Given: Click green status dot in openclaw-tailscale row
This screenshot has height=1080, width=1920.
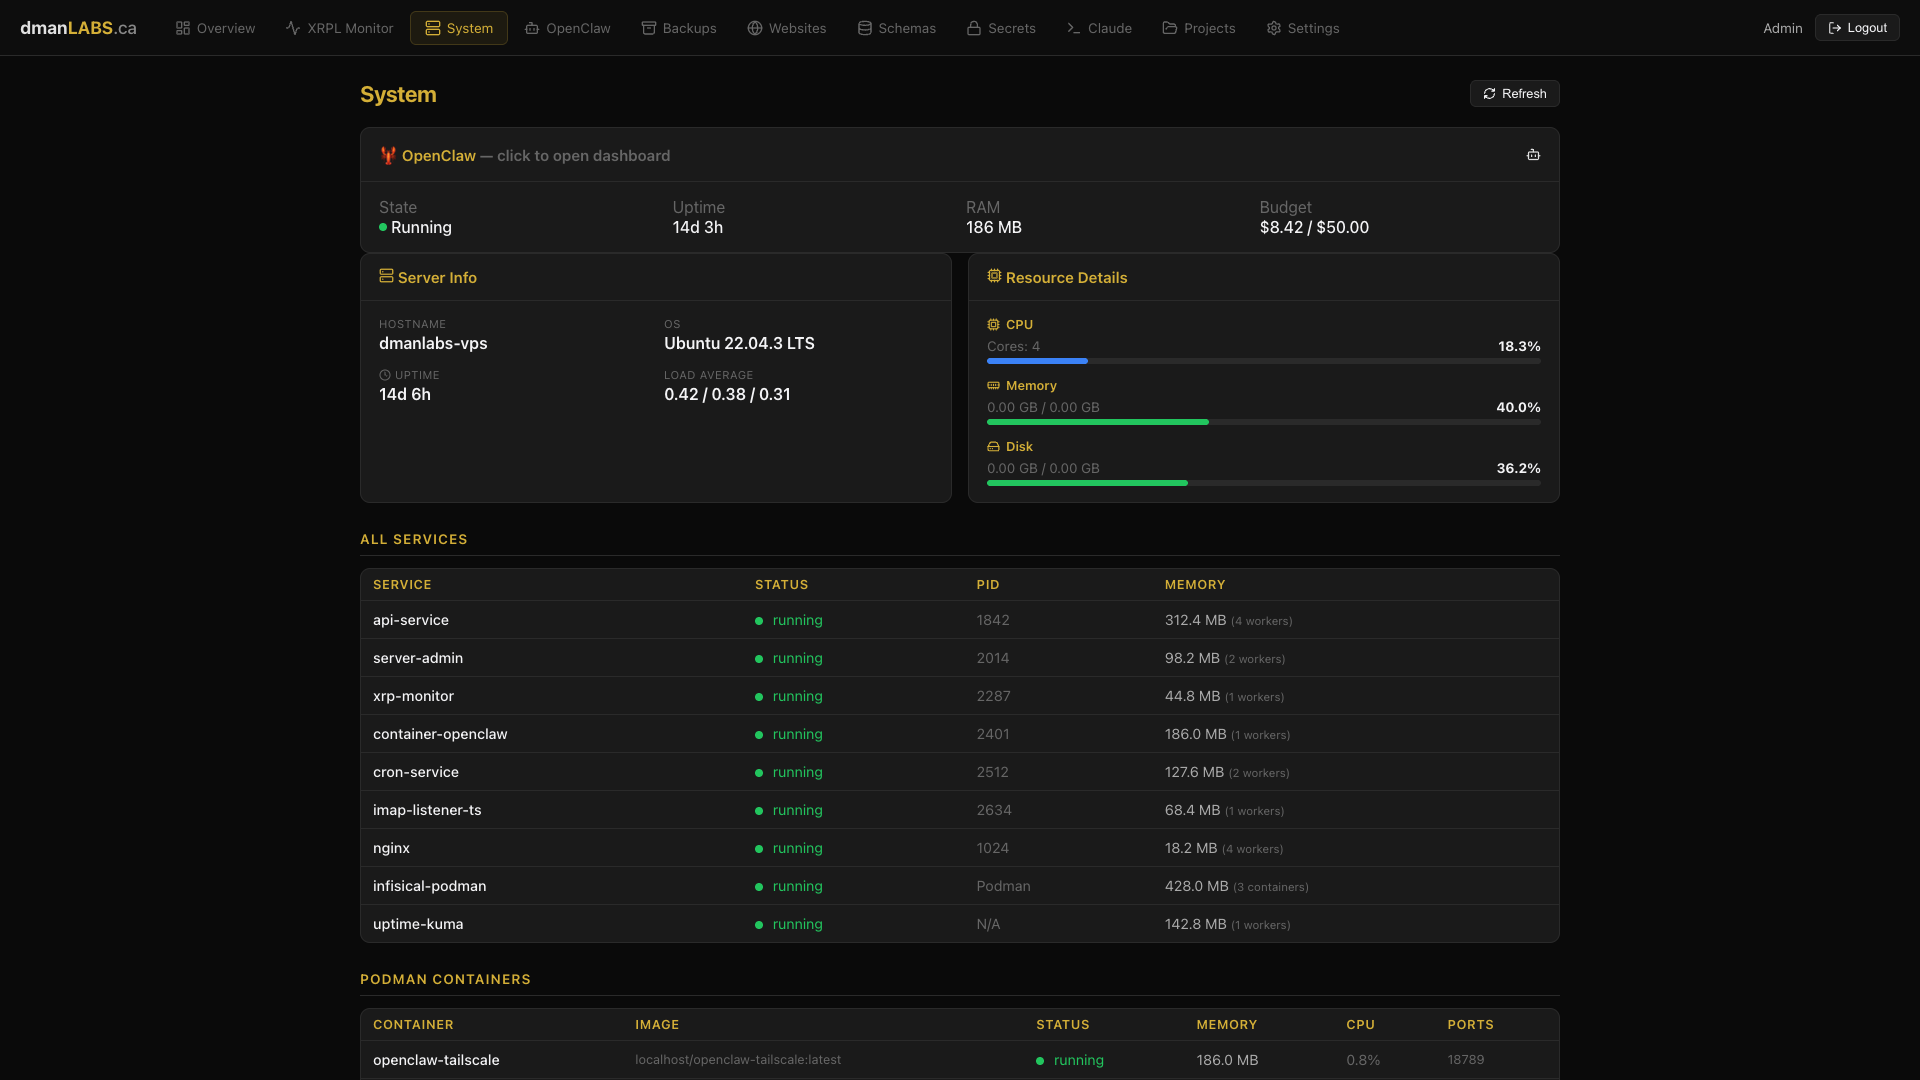Looking at the screenshot, I should tap(1040, 1061).
